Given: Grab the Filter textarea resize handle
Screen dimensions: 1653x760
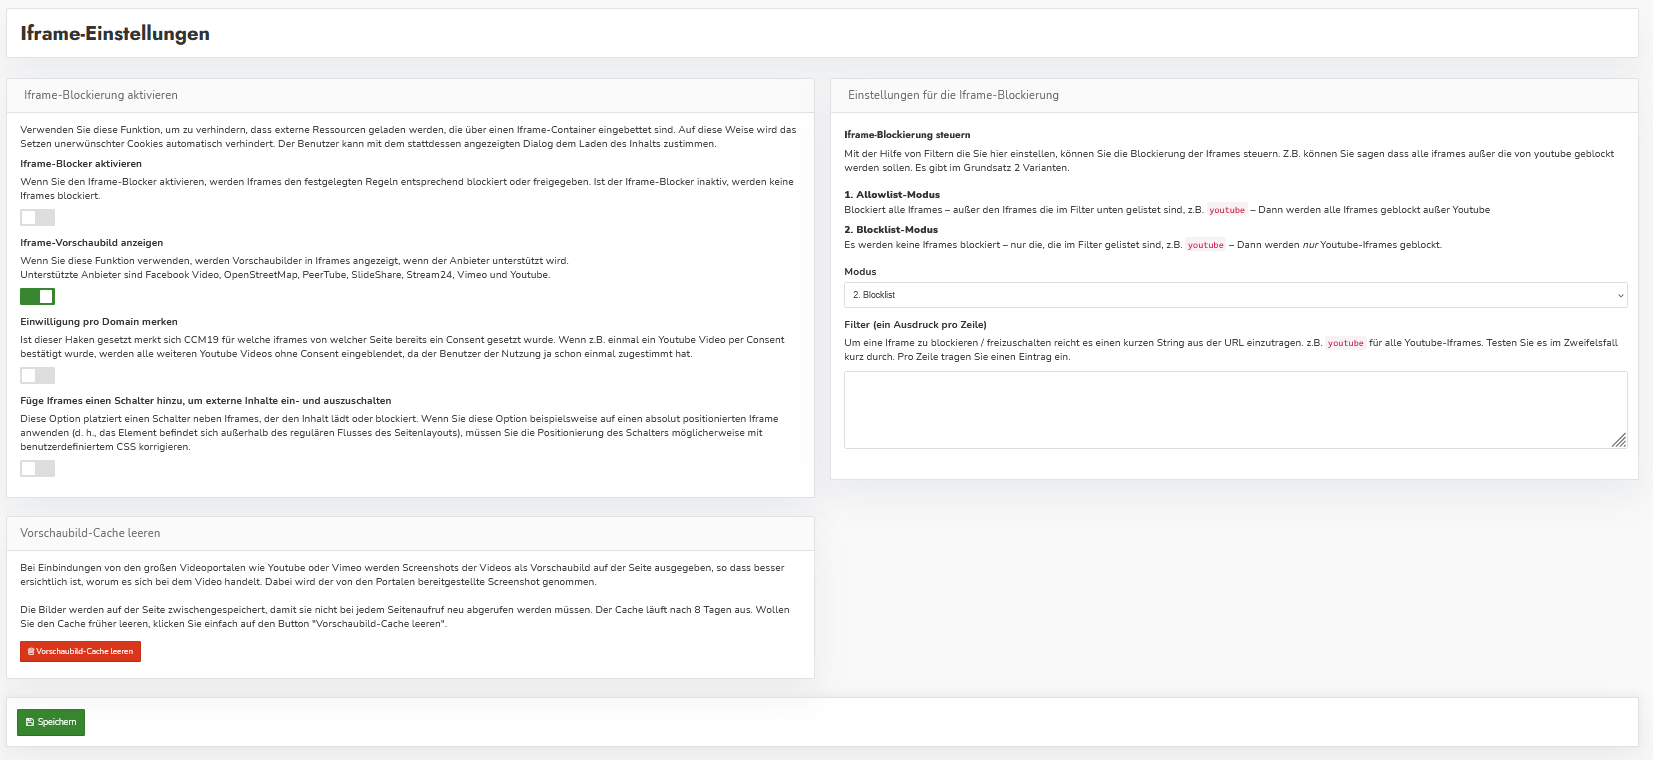Looking at the screenshot, I should tap(1619, 440).
